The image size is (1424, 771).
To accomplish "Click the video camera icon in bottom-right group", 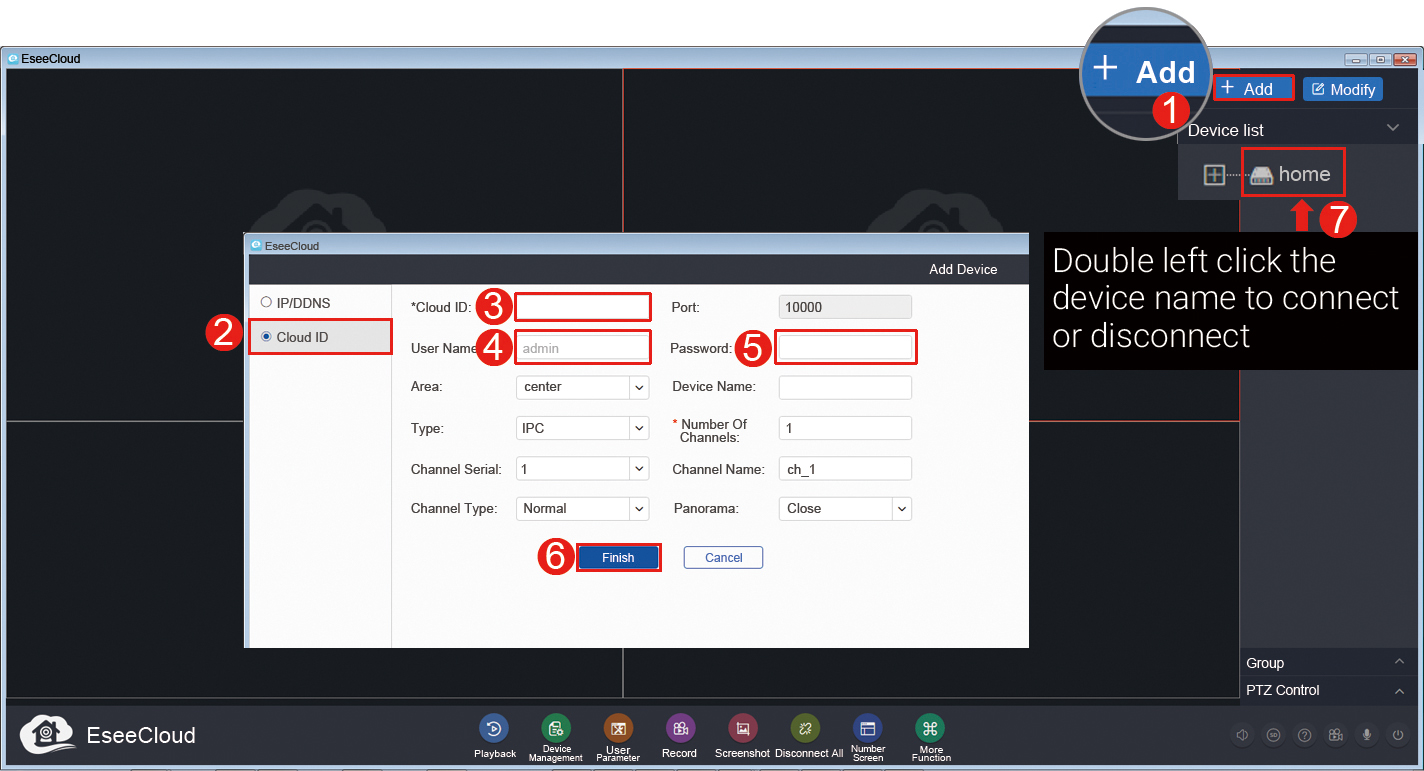I will coord(1335,735).
